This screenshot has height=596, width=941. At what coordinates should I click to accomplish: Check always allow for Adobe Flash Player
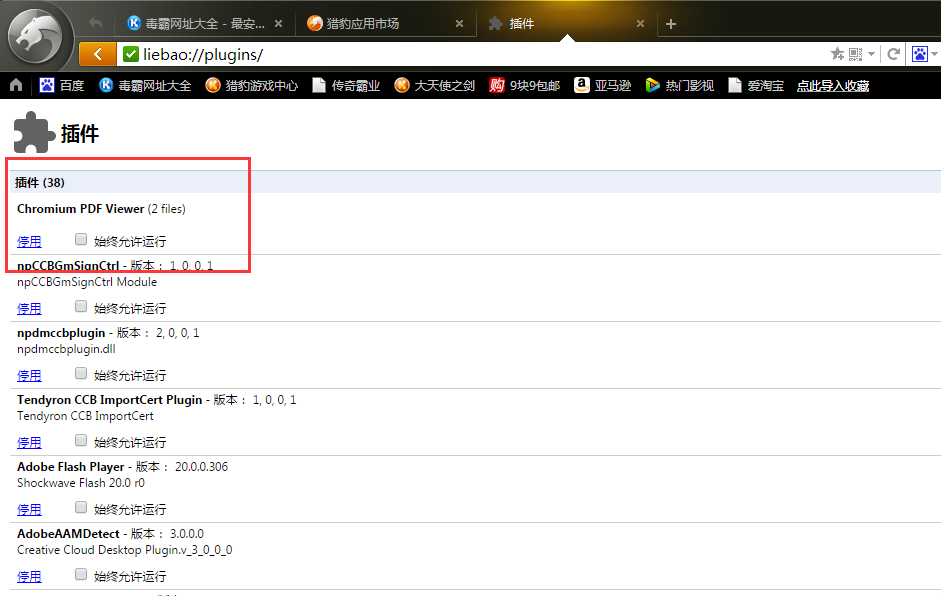coord(81,508)
